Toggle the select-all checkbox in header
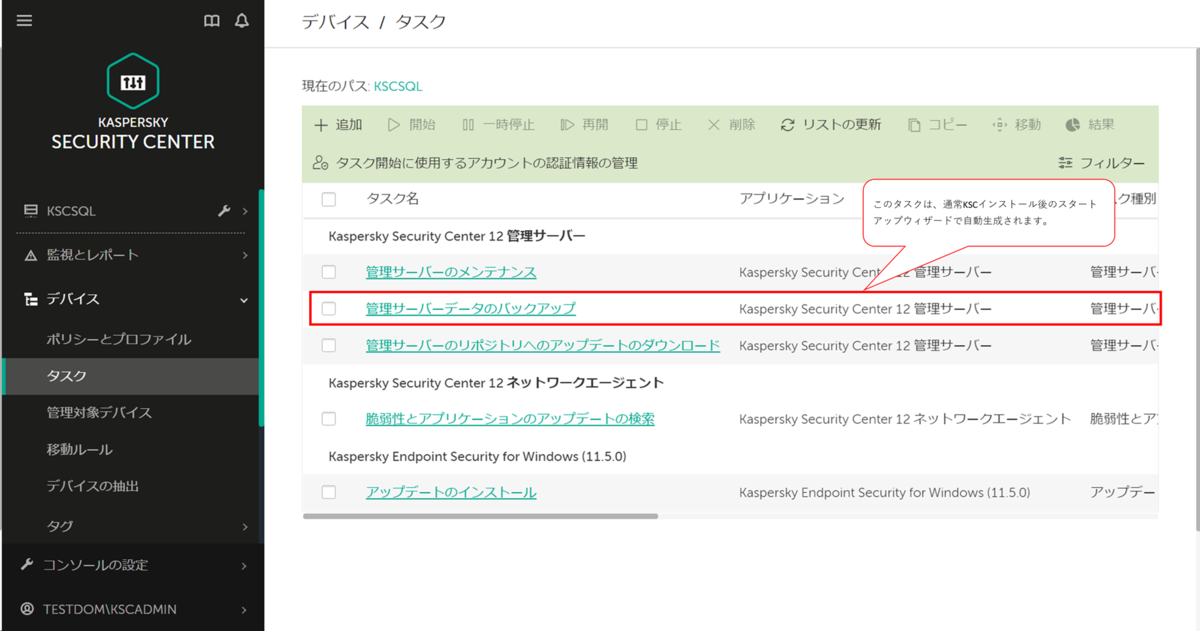 329,199
